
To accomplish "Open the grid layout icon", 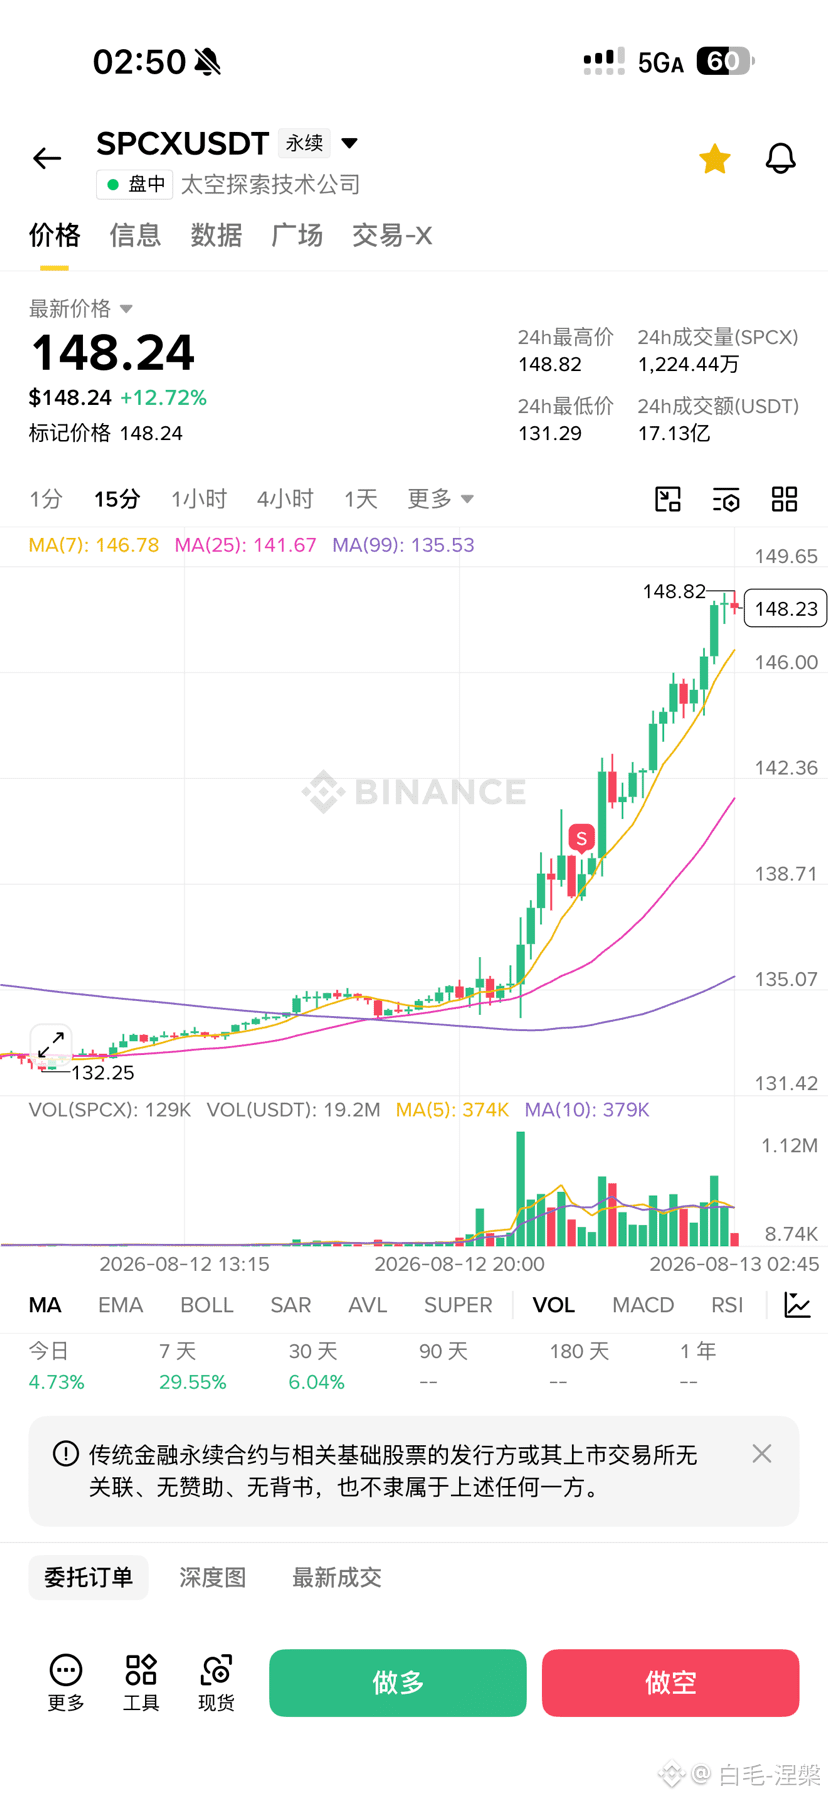I will tap(784, 499).
